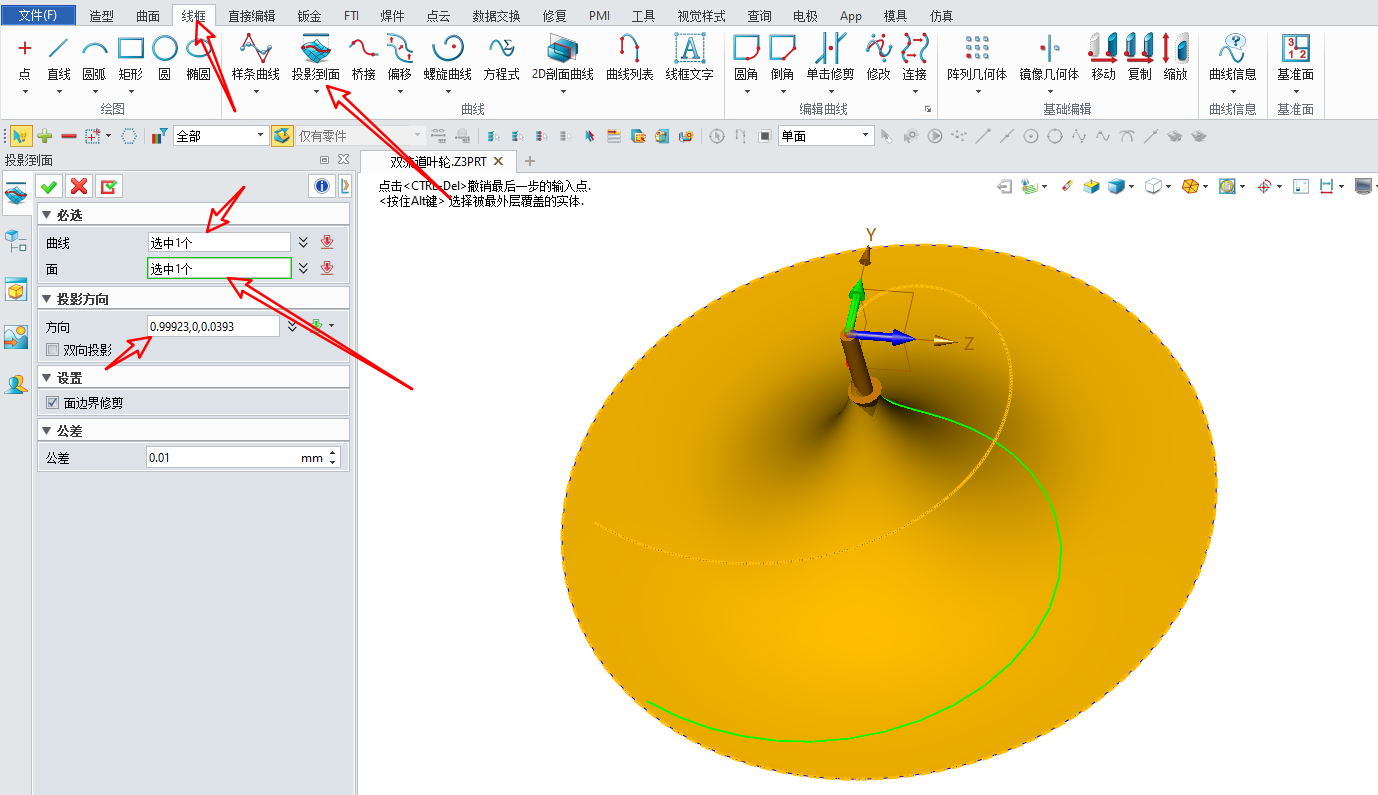The width and height of the screenshot is (1378, 795).
Task: Switch to the Surface (曲面) ribbon tab
Action: (148, 16)
